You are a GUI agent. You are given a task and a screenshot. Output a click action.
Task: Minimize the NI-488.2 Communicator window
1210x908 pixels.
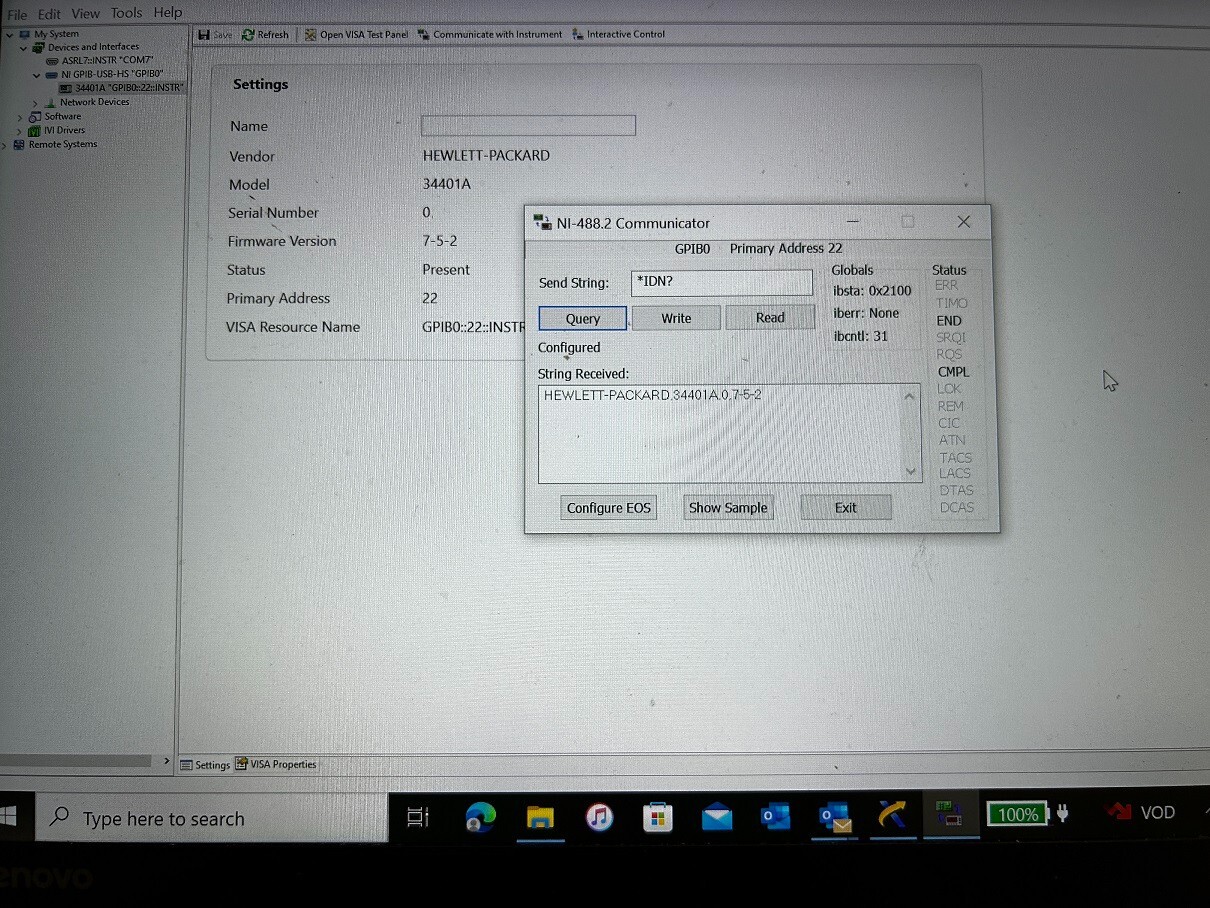[852, 222]
